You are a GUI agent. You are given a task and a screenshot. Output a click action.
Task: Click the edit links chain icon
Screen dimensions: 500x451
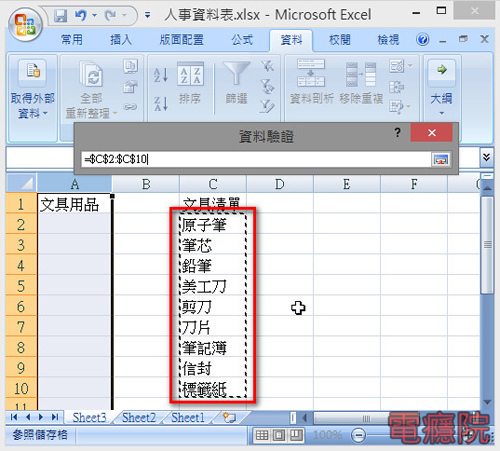click(x=130, y=107)
